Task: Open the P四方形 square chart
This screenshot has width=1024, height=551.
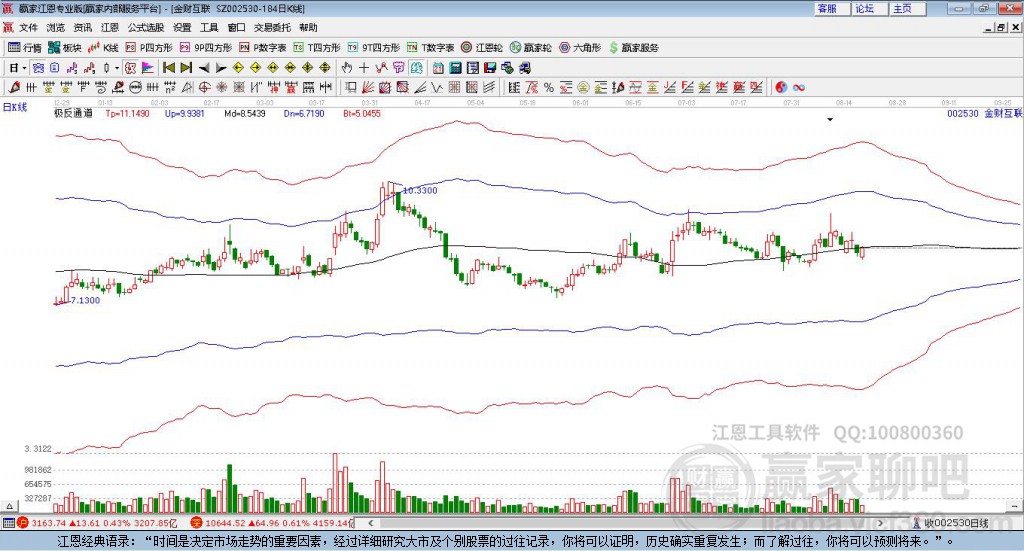Action: click(x=149, y=48)
